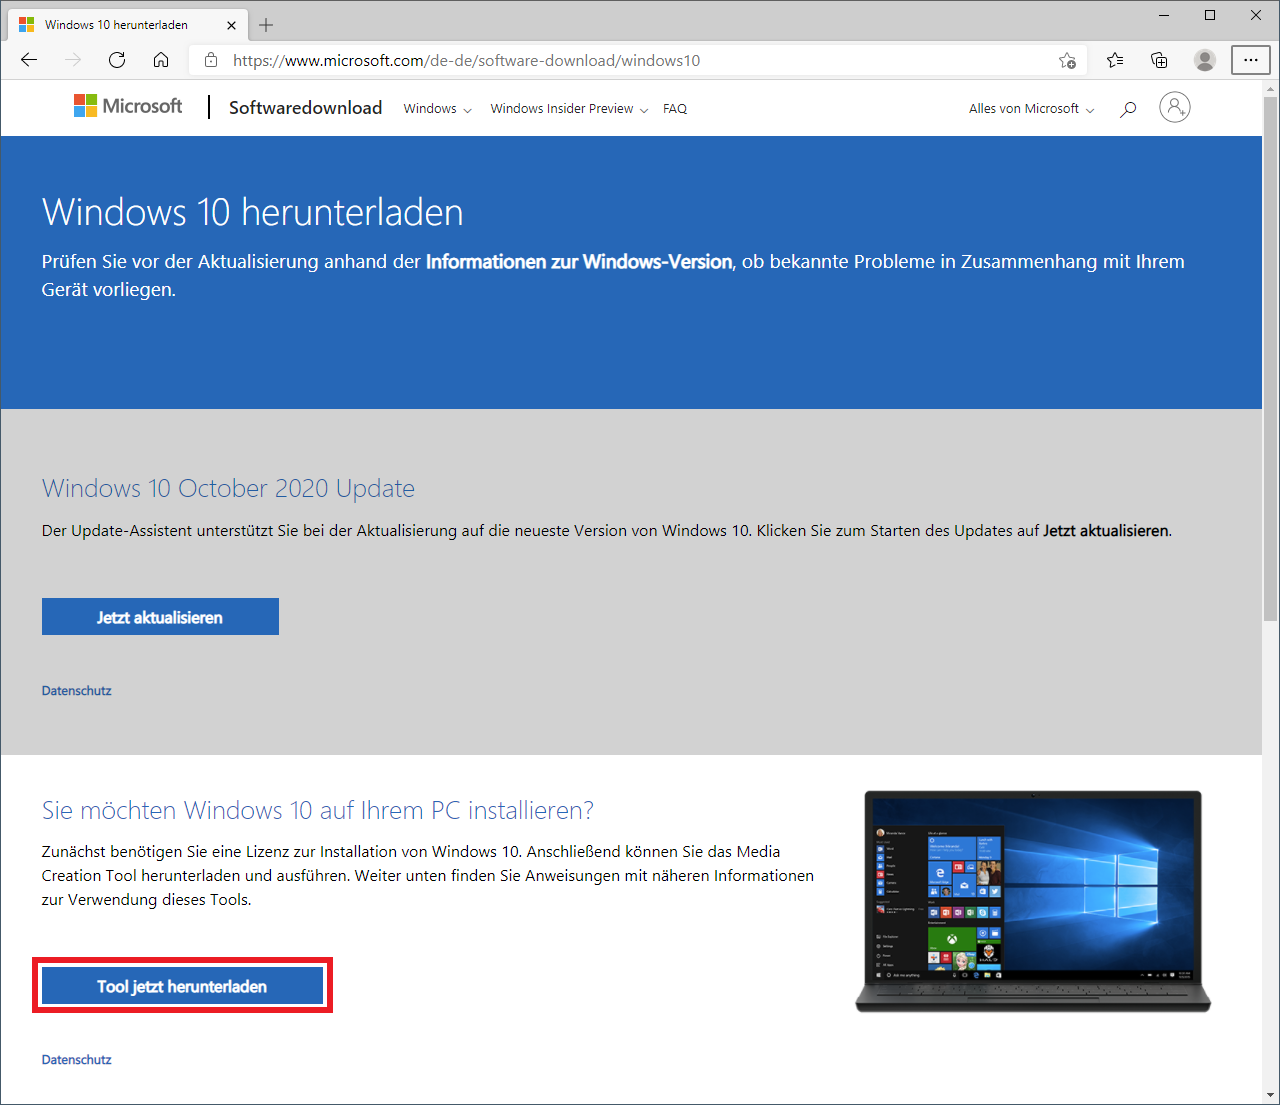
Task: Click the Windows 10 herunterladen page heading
Action: pos(253,212)
